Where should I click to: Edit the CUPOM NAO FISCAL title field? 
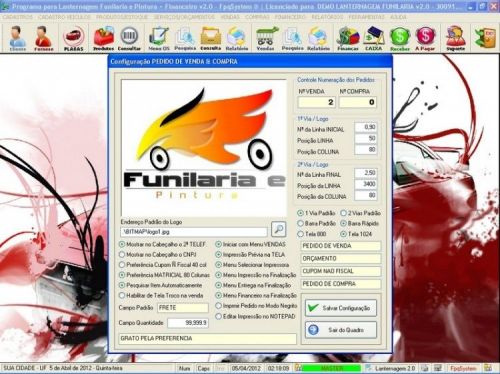[x=341, y=271]
